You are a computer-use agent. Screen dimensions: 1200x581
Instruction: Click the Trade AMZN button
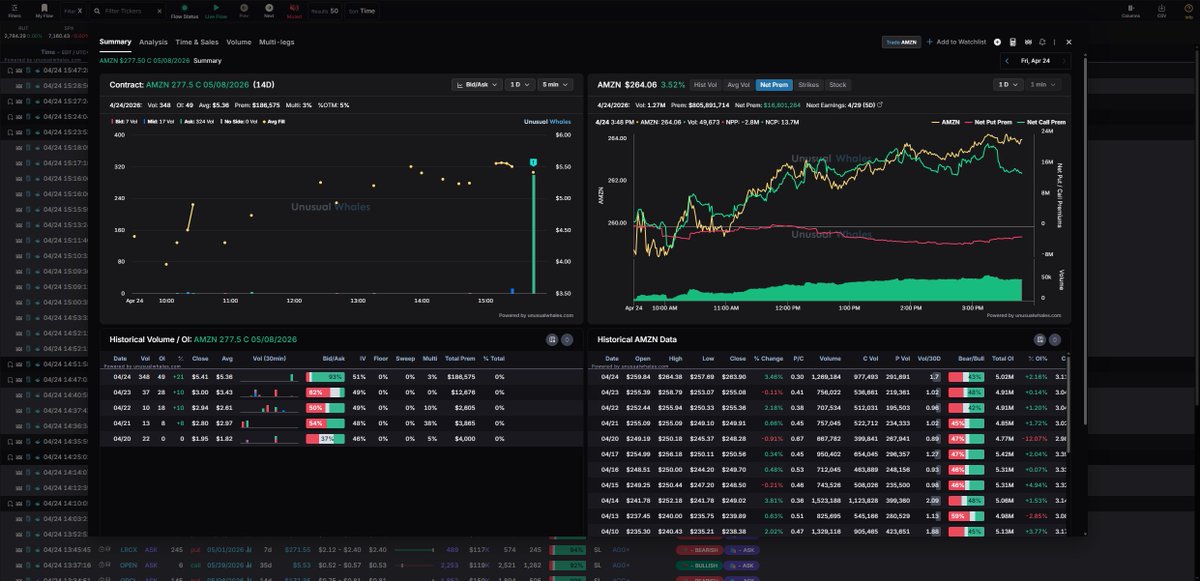901,42
